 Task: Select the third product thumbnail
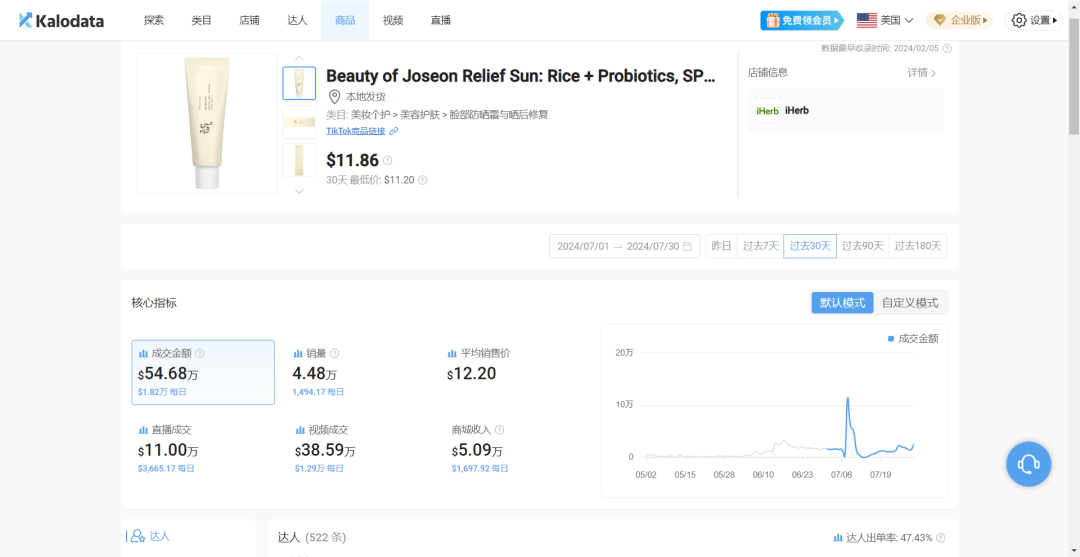pyautogui.click(x=299, y=160)
